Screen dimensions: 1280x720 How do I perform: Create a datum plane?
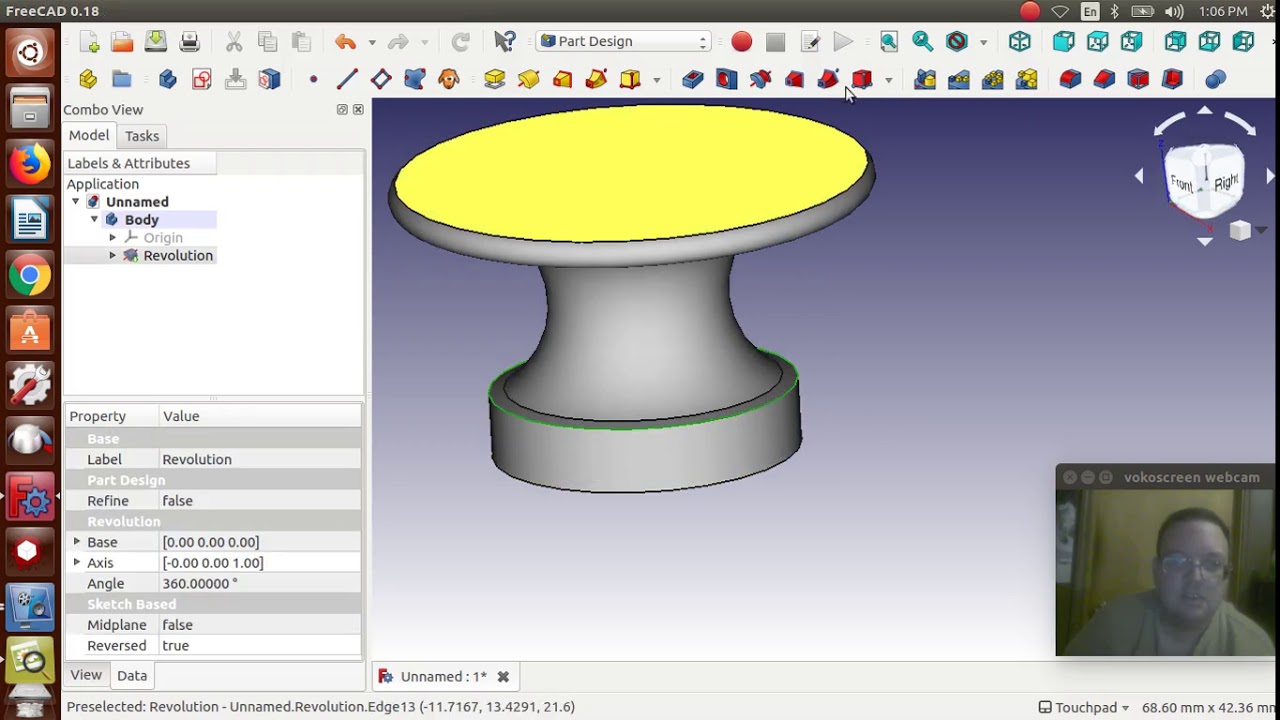tap(381, 79)
